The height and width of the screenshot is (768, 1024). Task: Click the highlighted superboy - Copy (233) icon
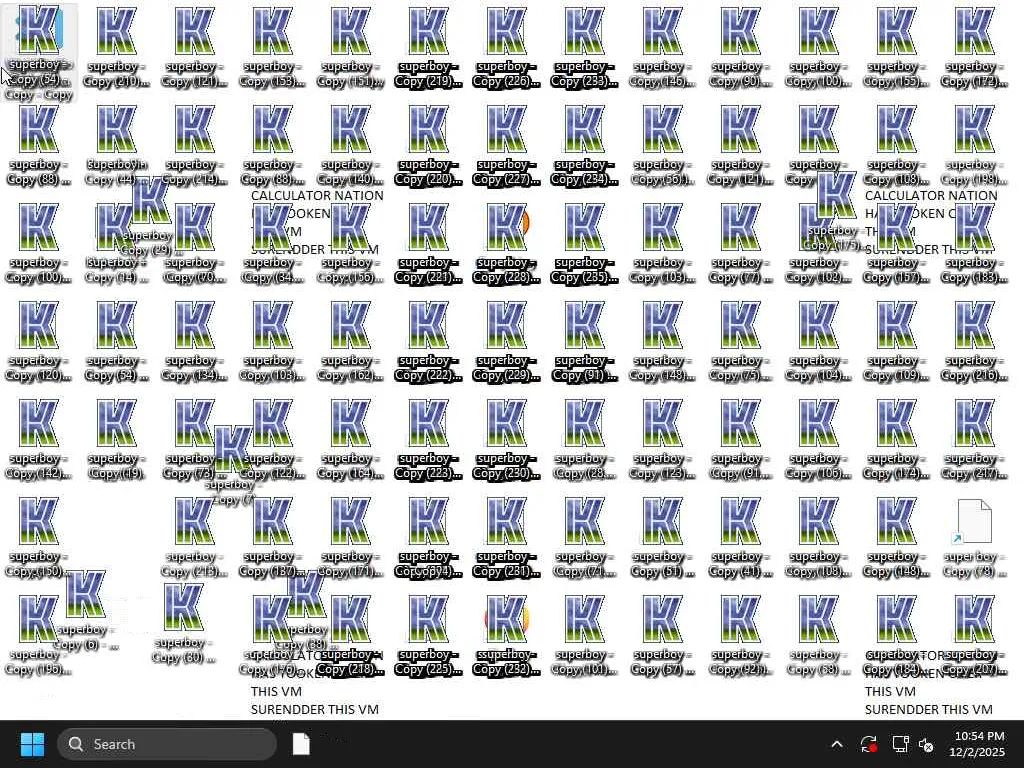(584, 47)
